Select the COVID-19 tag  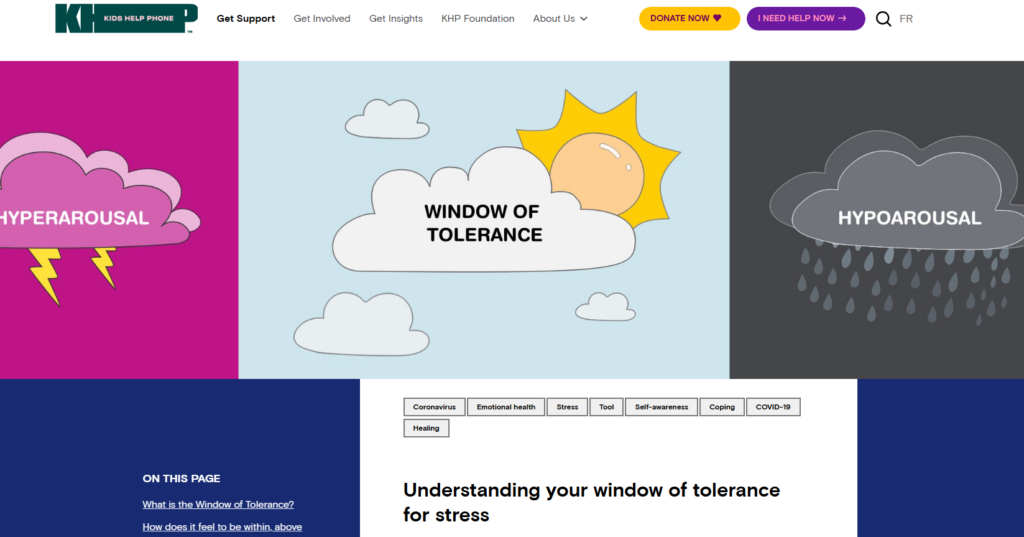click(x=773, y=407)
